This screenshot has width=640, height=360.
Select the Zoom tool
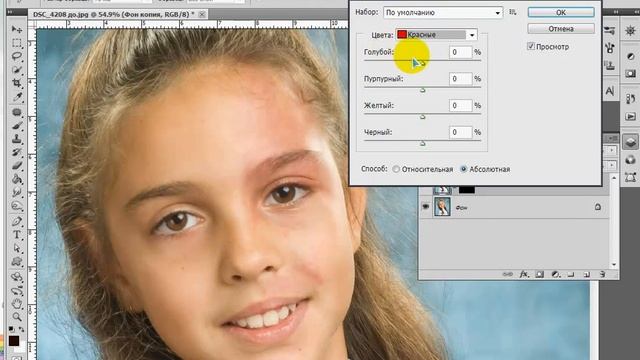point(17,317)
